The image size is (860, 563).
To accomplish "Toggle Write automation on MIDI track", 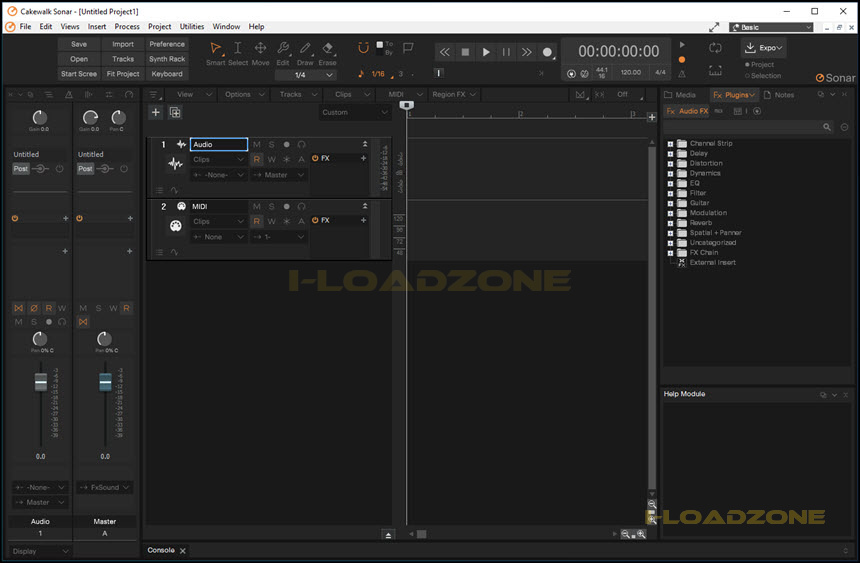I will coord(271,221).
